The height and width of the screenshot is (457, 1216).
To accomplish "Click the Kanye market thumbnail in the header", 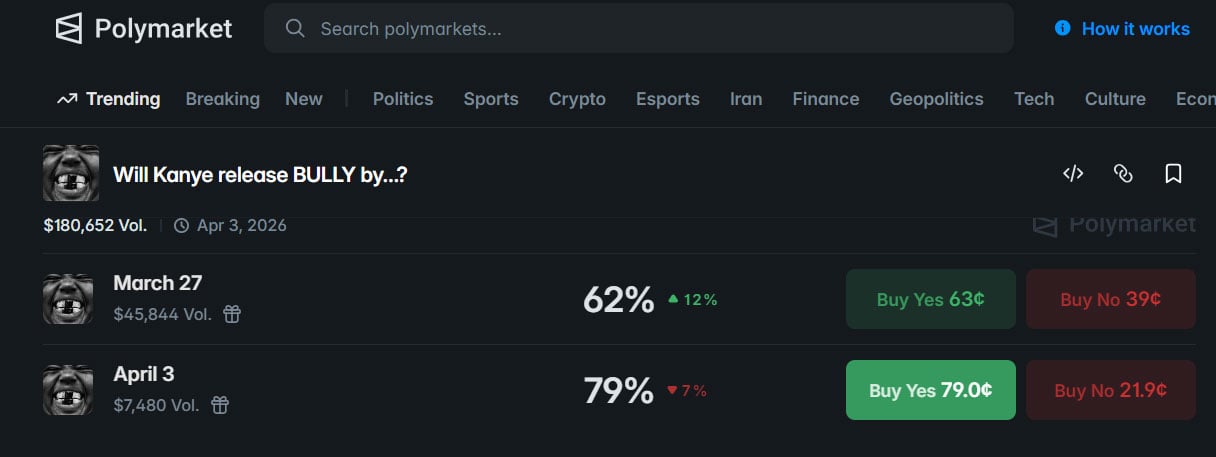I will [x=71, y=173].
